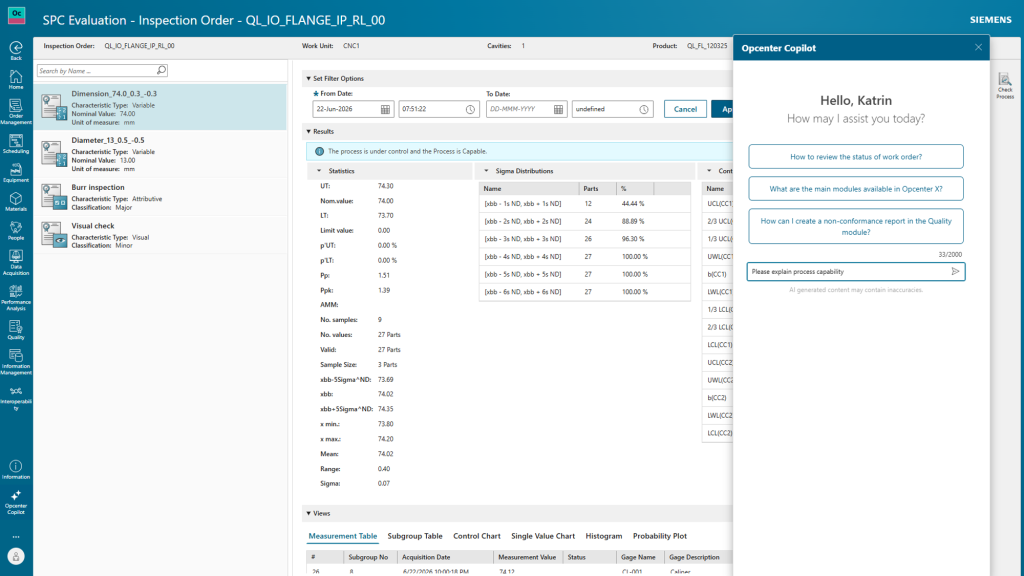Go back using the Back icon
1024x576 pixels.
click(16, 50)
